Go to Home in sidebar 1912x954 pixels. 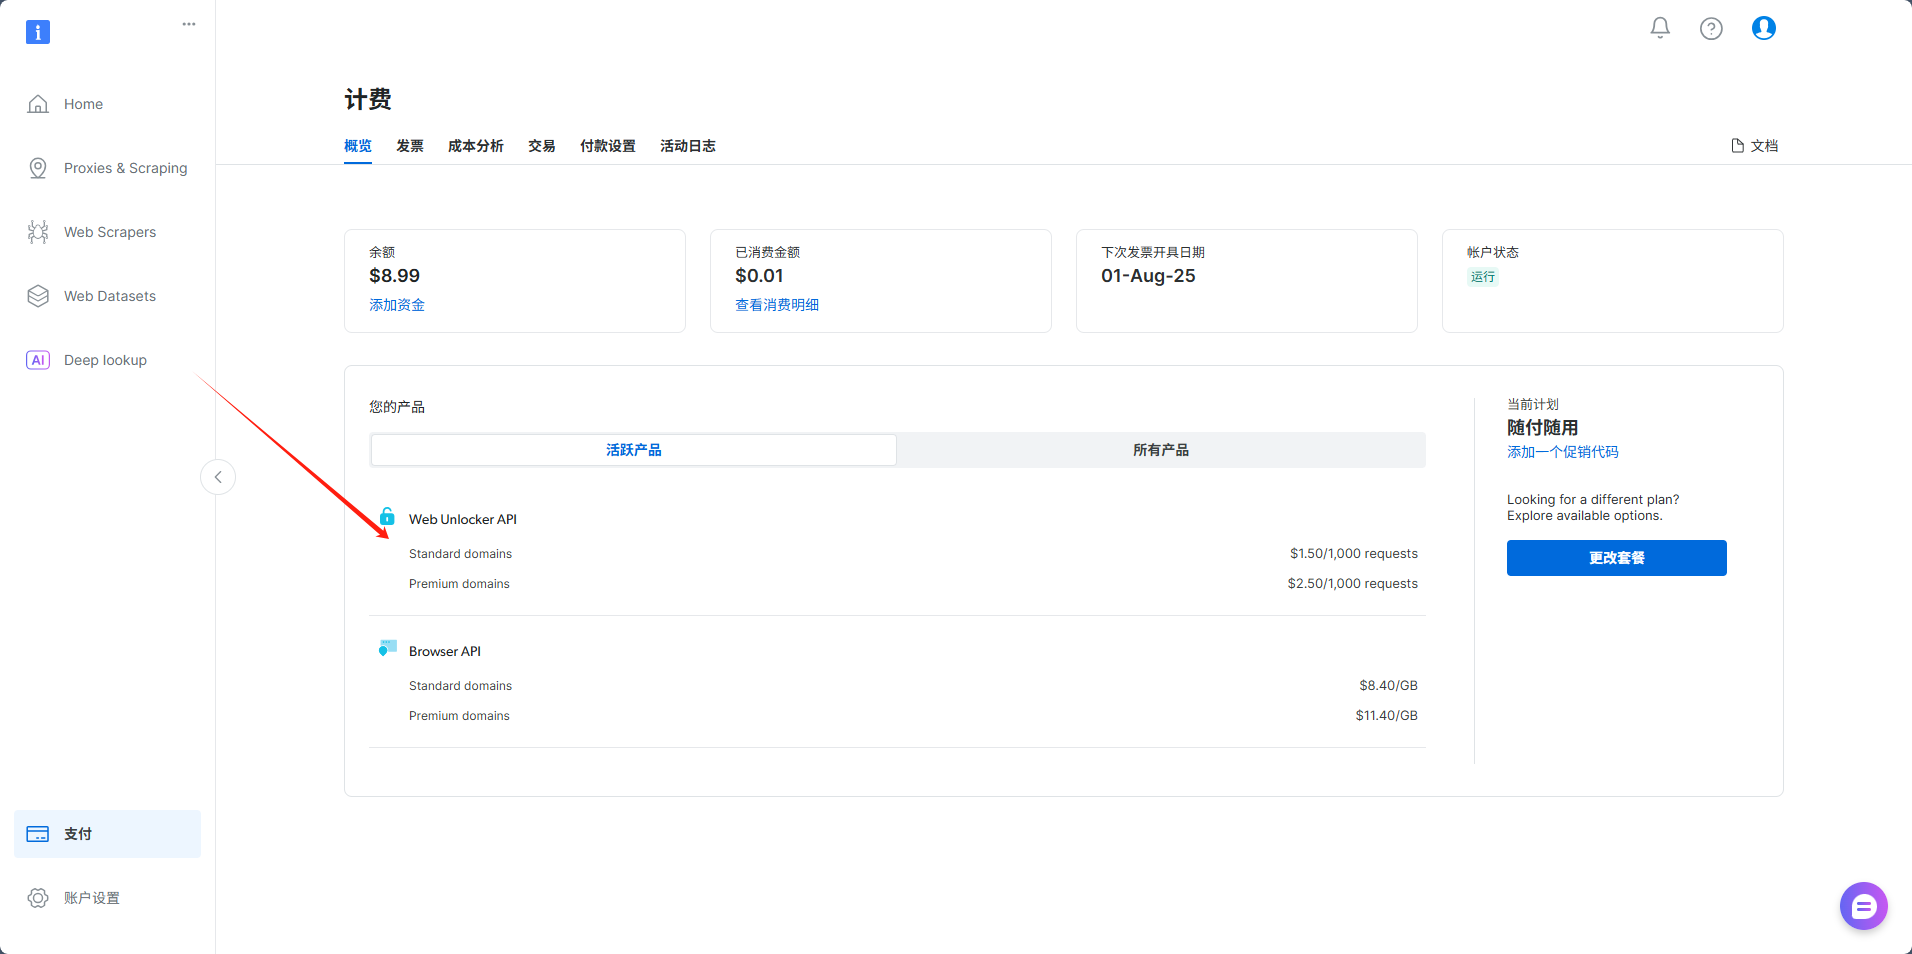pyautogui.click(x=84, y=104)
